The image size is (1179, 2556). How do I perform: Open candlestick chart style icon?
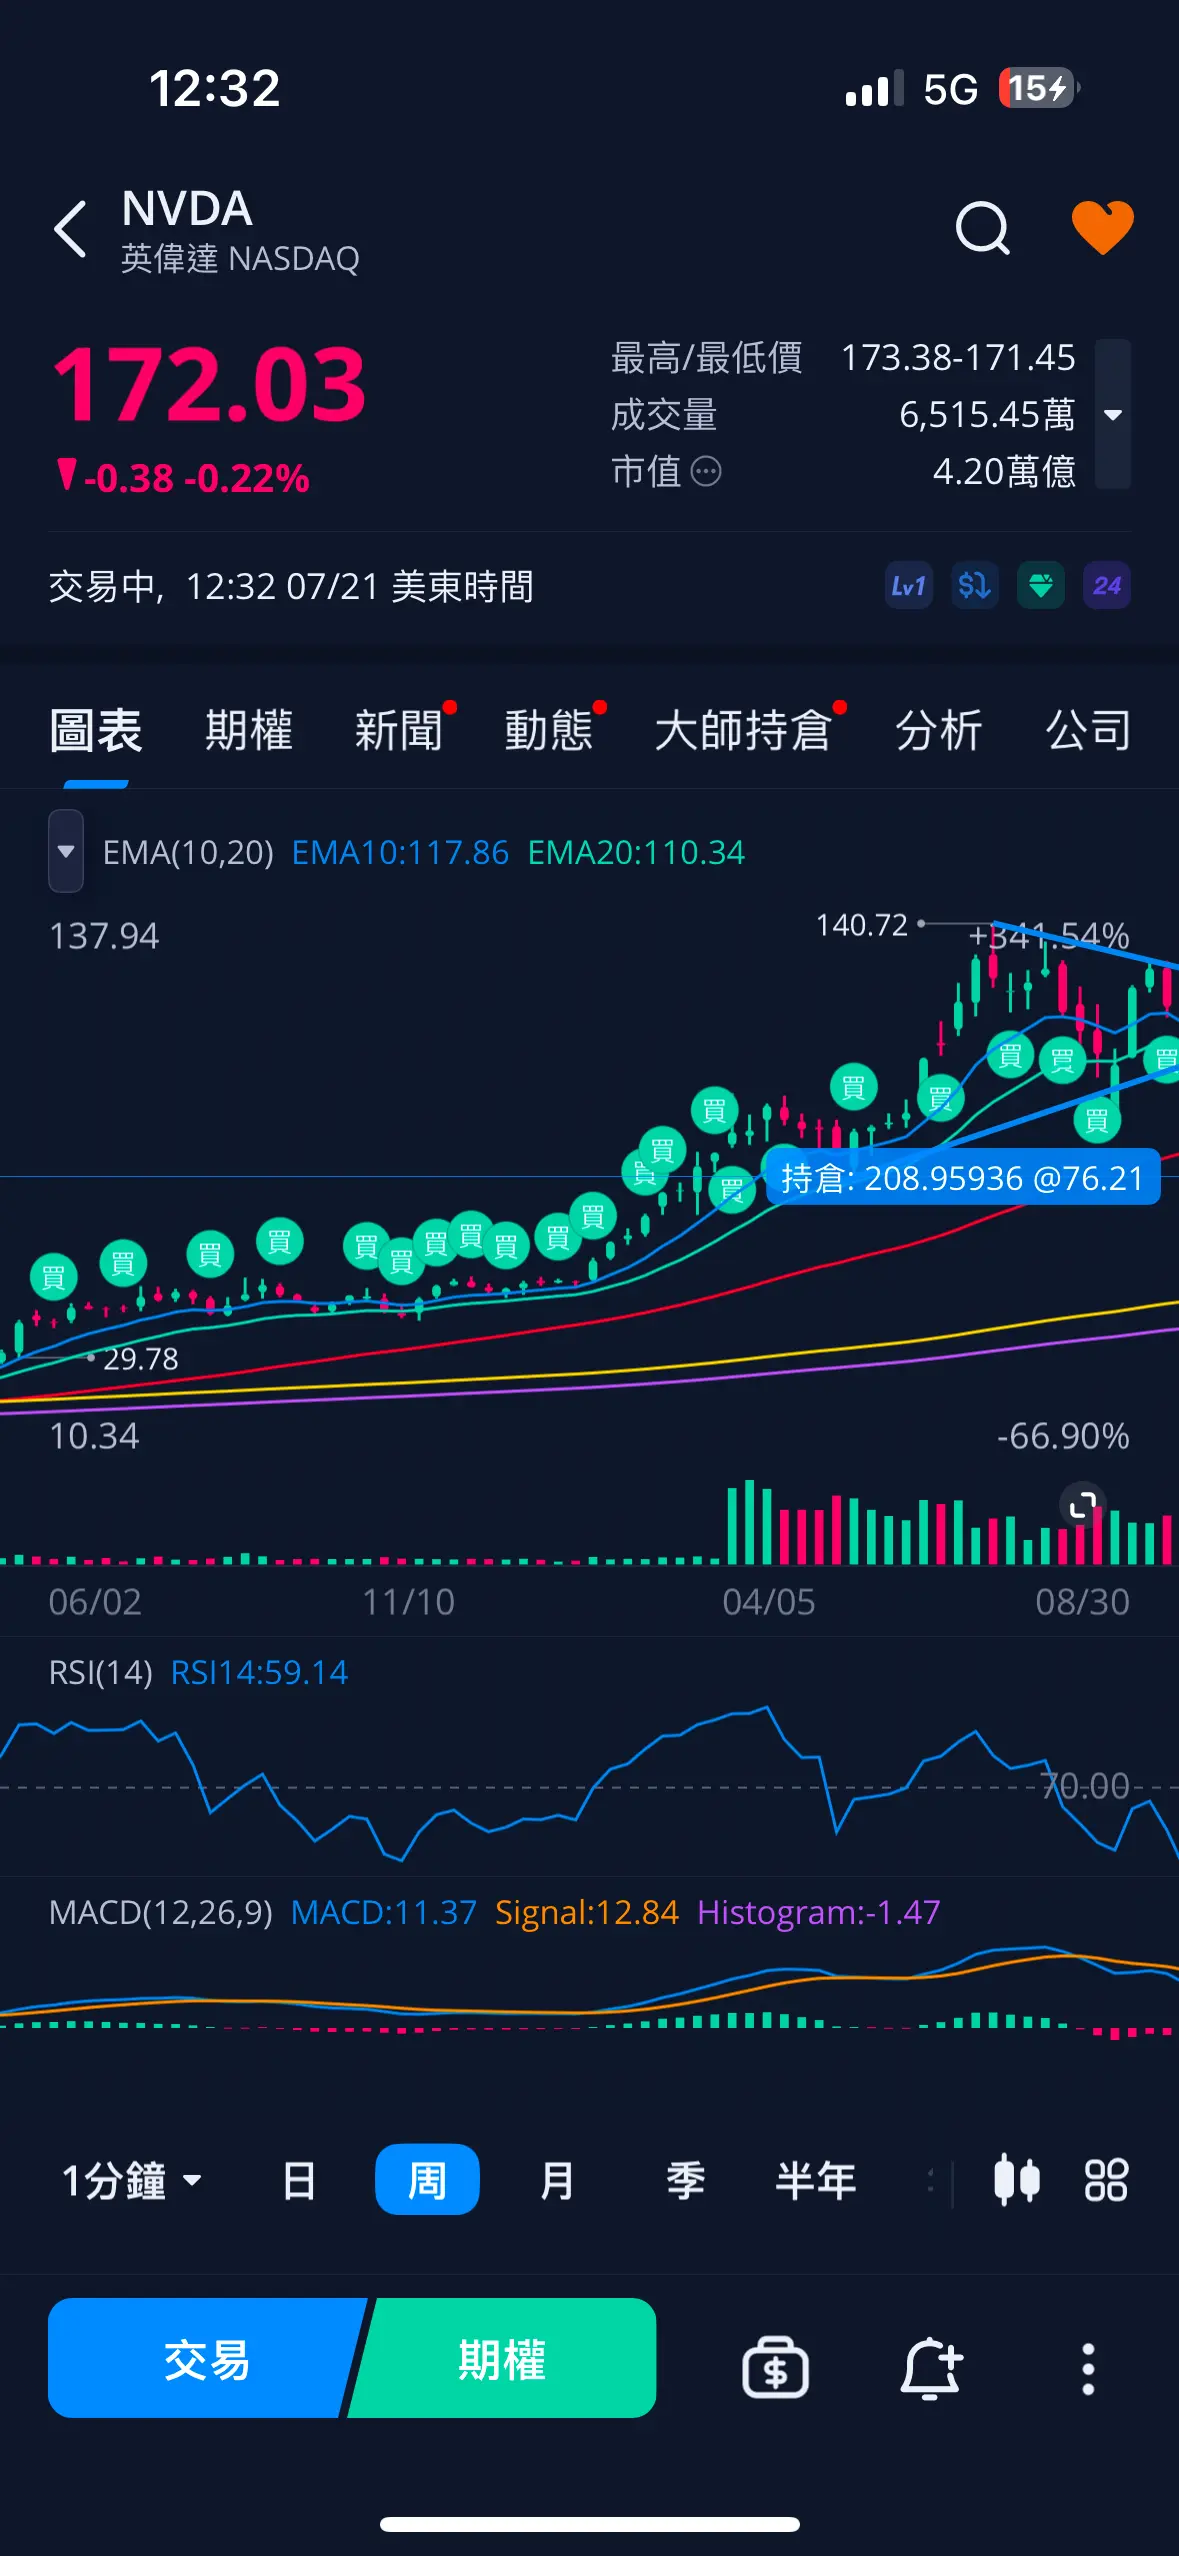(1017, 2181)
